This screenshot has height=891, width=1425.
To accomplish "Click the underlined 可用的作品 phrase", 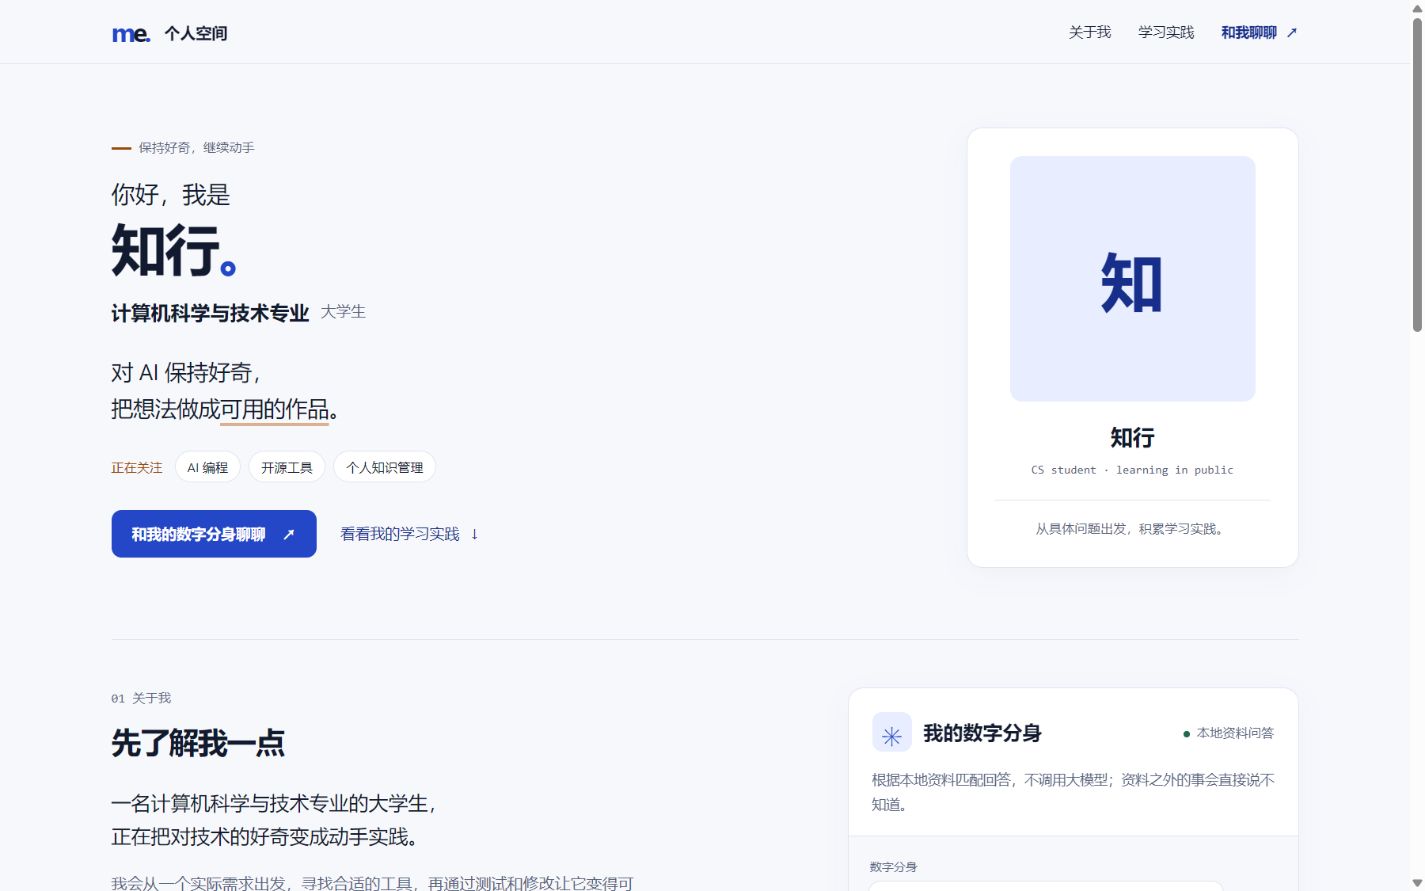I will [275, 409].
